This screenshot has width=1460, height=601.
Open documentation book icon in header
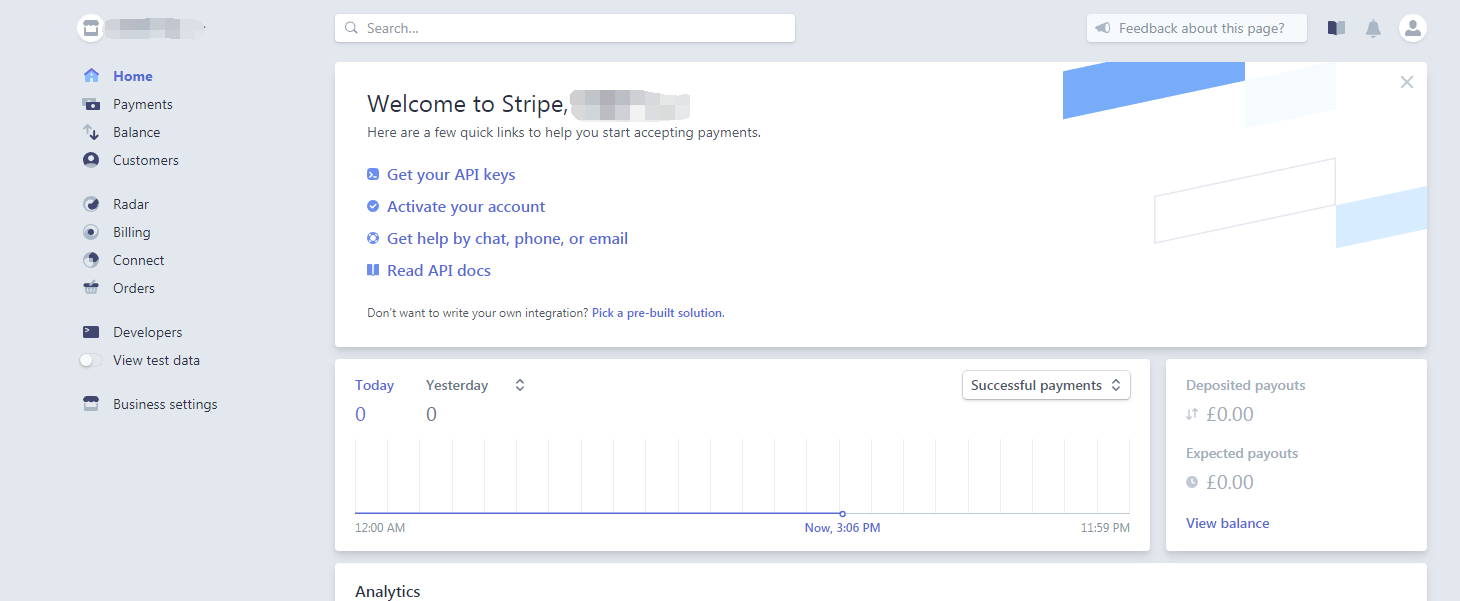coord(1336,28)
